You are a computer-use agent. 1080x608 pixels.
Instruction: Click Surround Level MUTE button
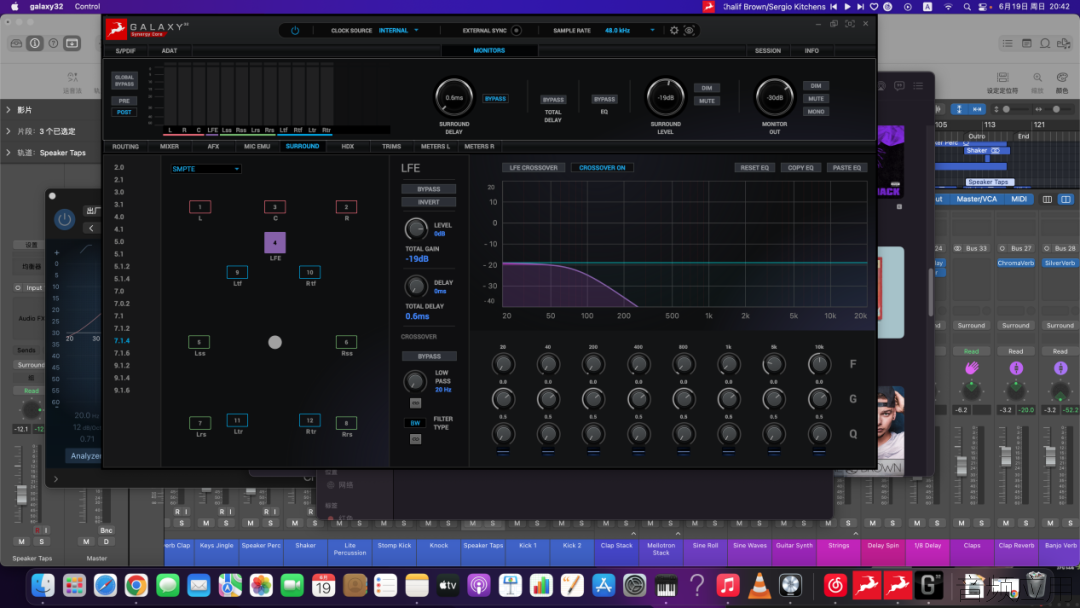707,101
